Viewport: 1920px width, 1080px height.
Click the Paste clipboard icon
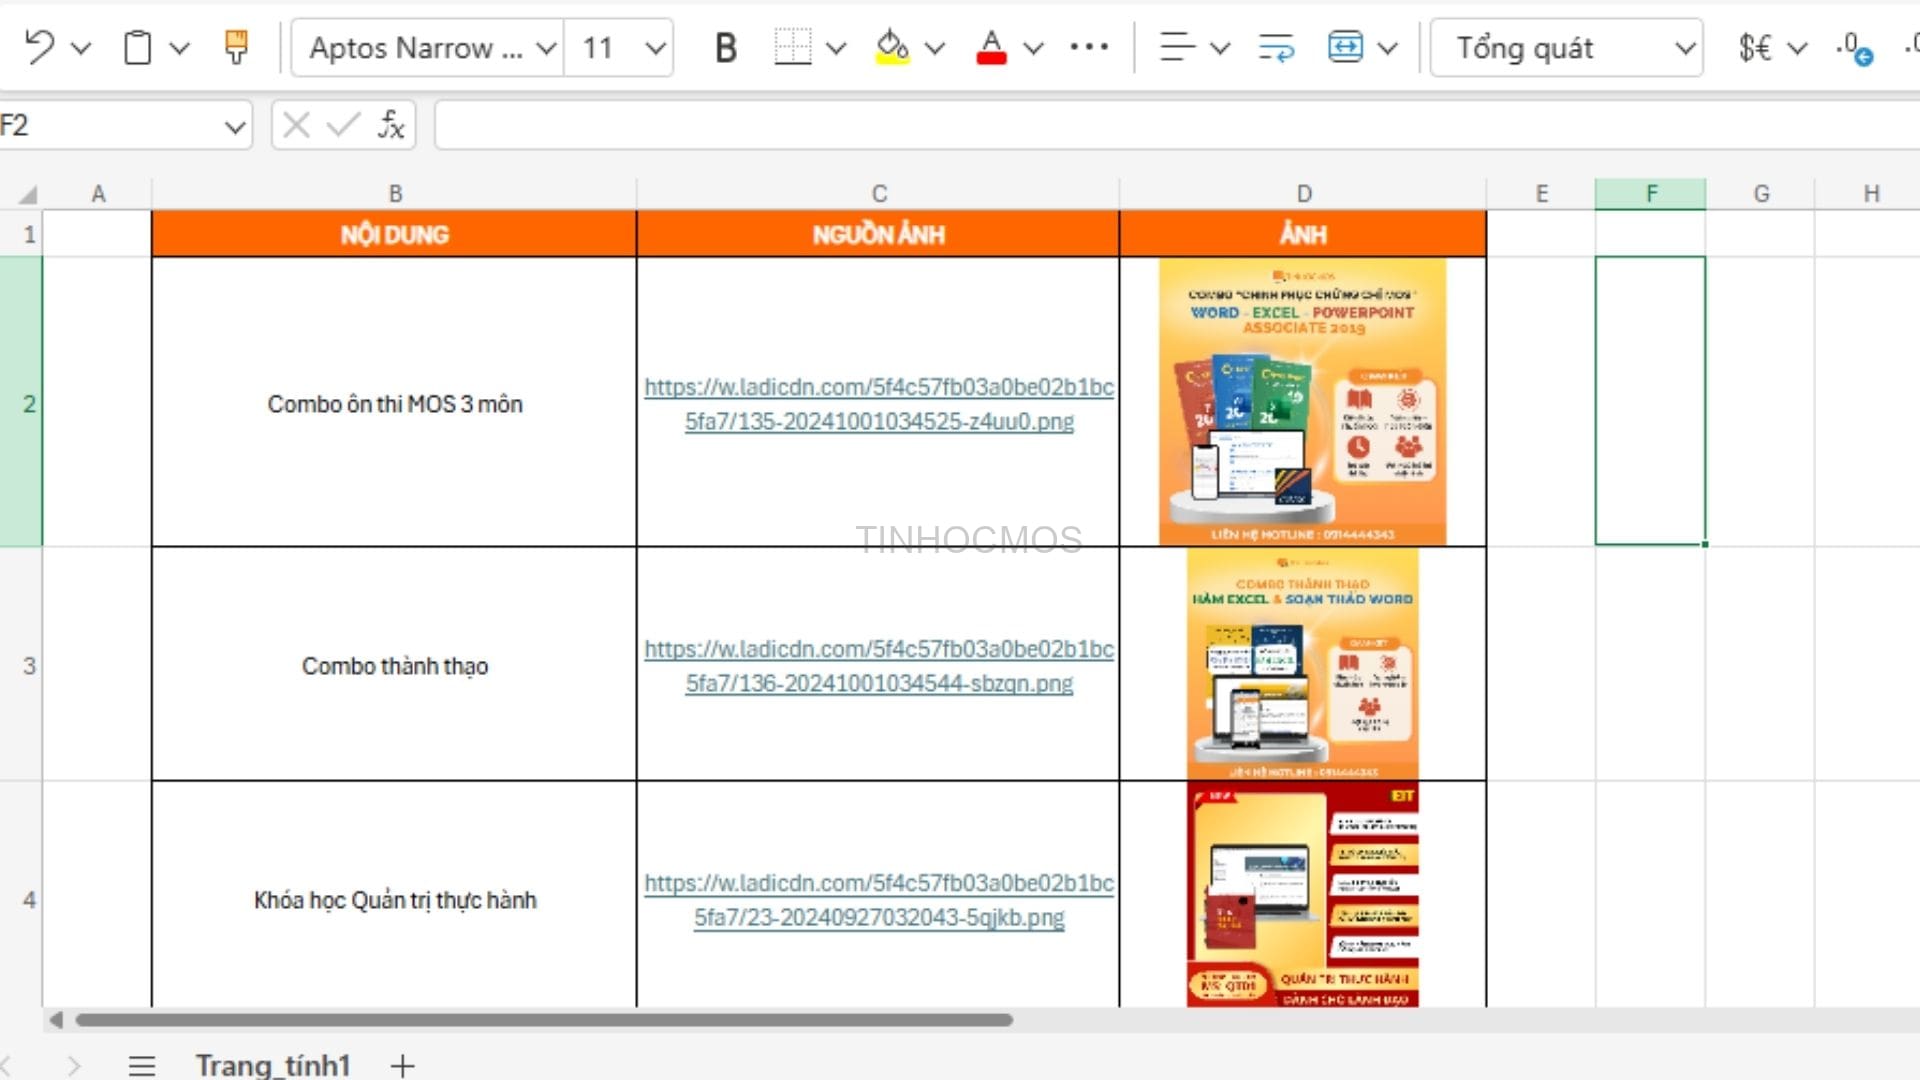tap(137, 47)
